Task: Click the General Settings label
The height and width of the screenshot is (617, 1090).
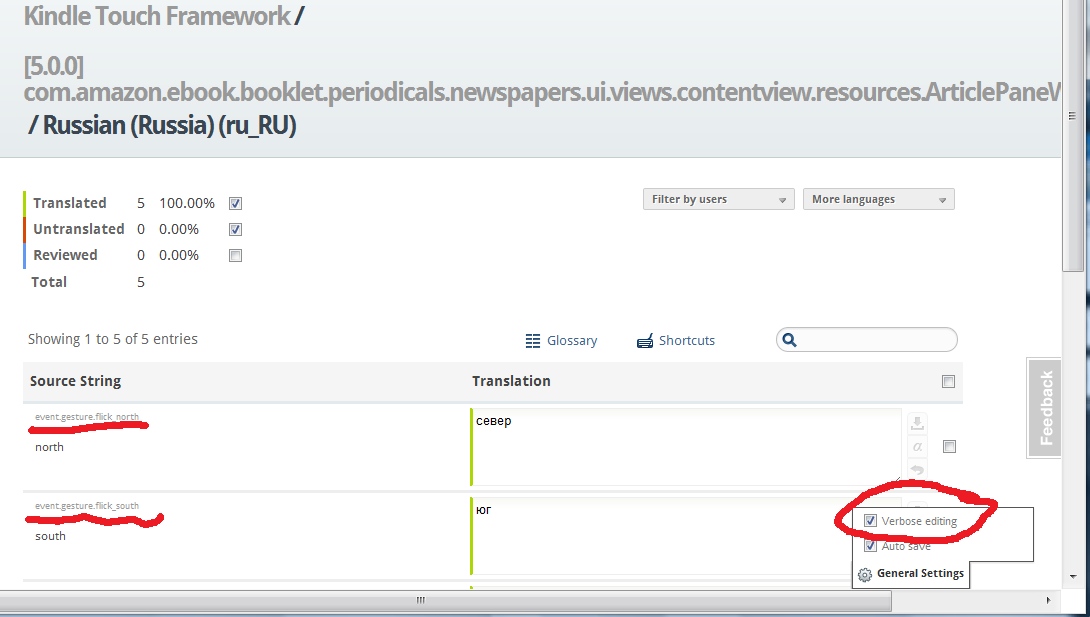Action: (920, 573)
